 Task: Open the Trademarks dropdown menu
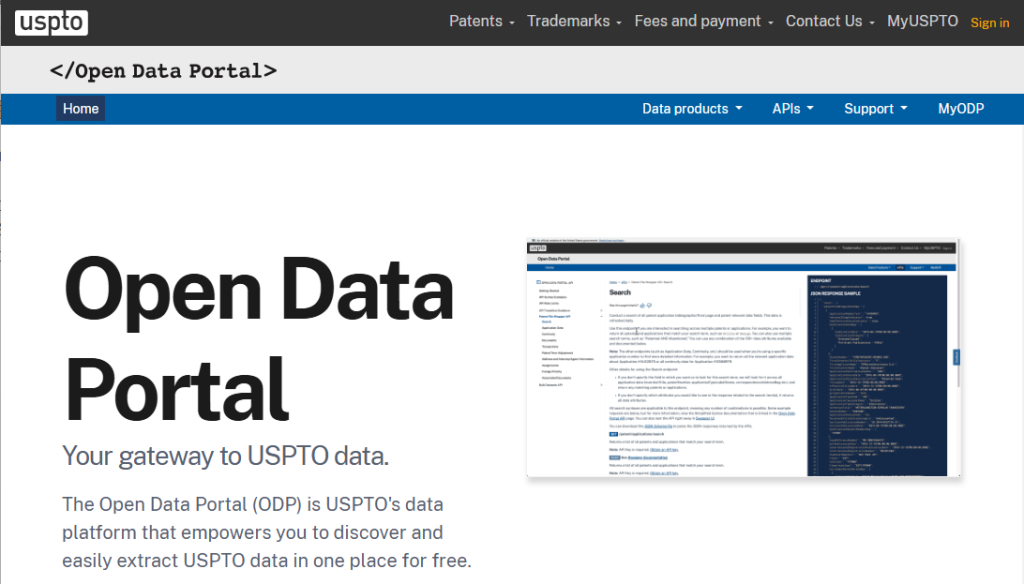pos(574,21)
